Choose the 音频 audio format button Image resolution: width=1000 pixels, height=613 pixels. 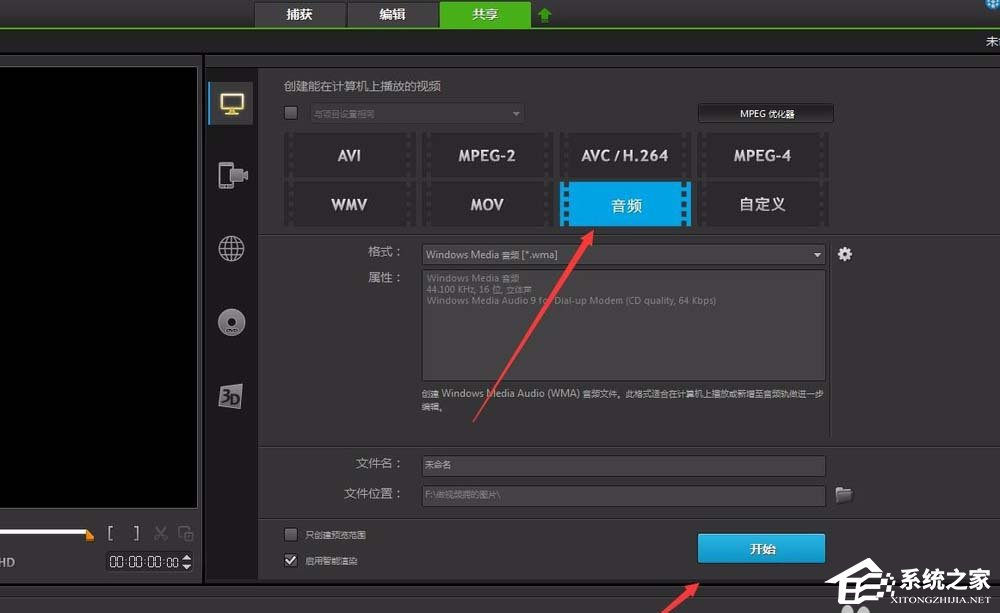click(625, 204)
